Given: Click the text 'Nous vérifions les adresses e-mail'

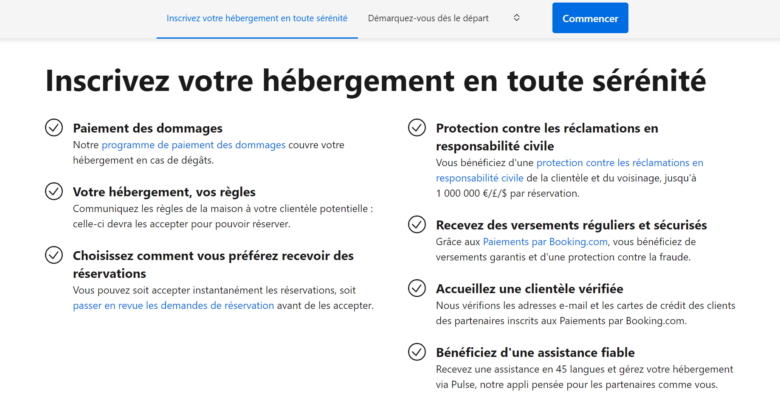Looking at the screenshot, I should 518,305.
